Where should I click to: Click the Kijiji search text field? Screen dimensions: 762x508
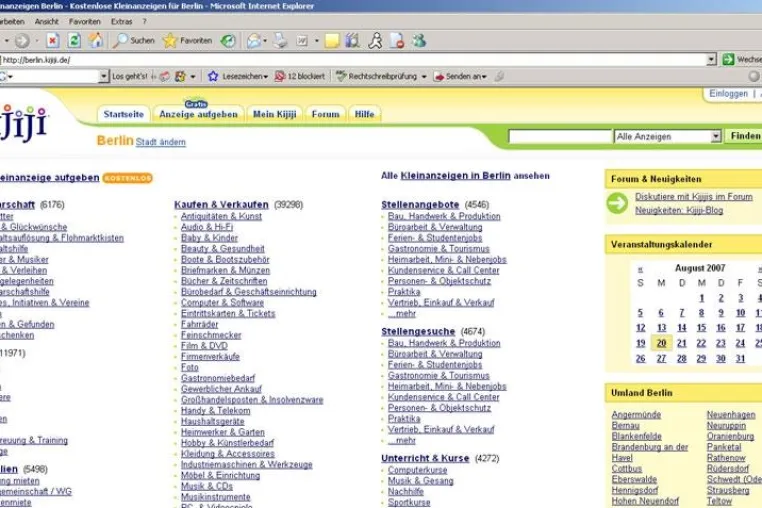point(559,137)
